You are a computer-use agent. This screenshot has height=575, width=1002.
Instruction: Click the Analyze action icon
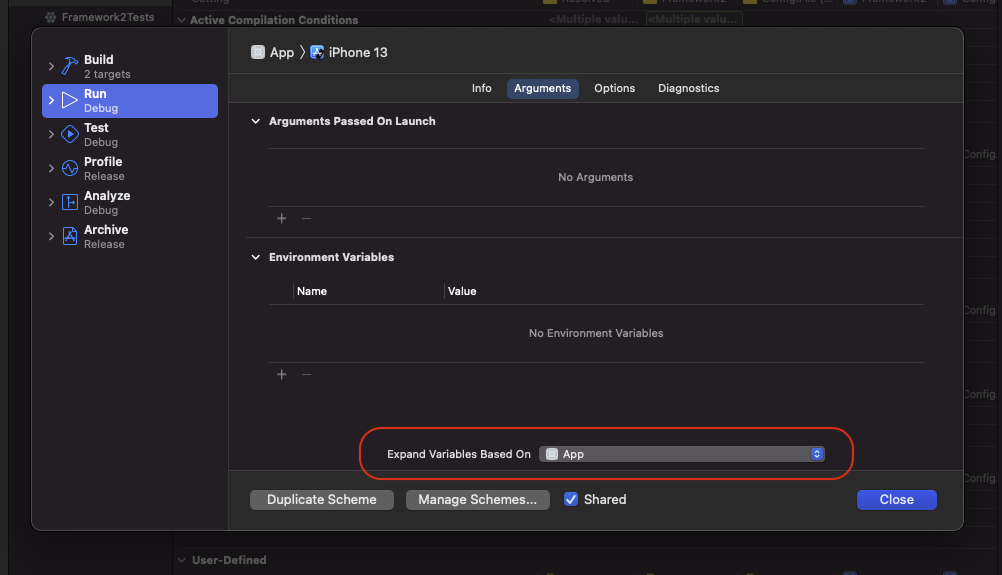coord(70,202)
